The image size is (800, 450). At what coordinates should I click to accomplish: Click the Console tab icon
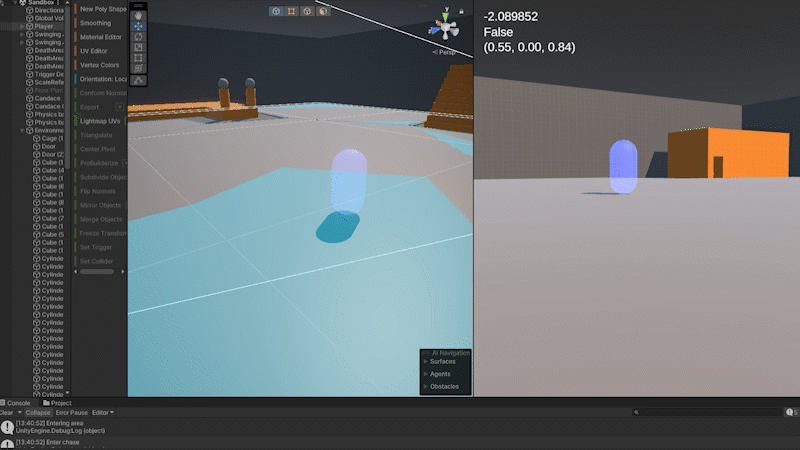tap(3, 403)
